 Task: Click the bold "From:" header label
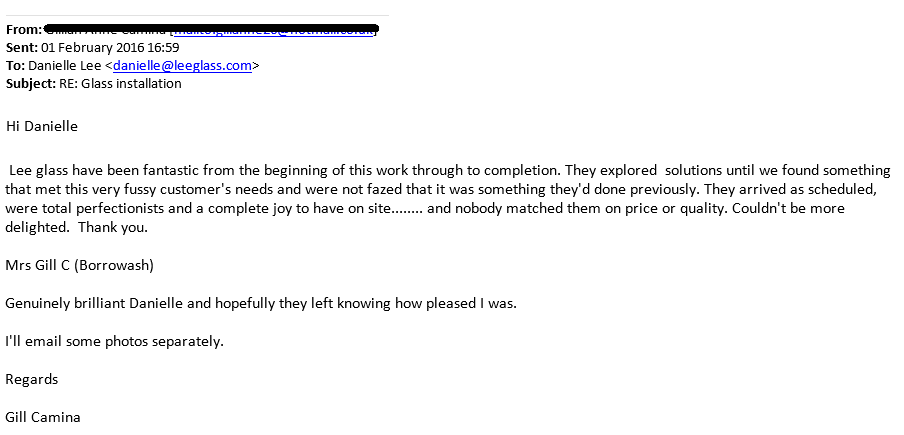(x=23, y=30)
